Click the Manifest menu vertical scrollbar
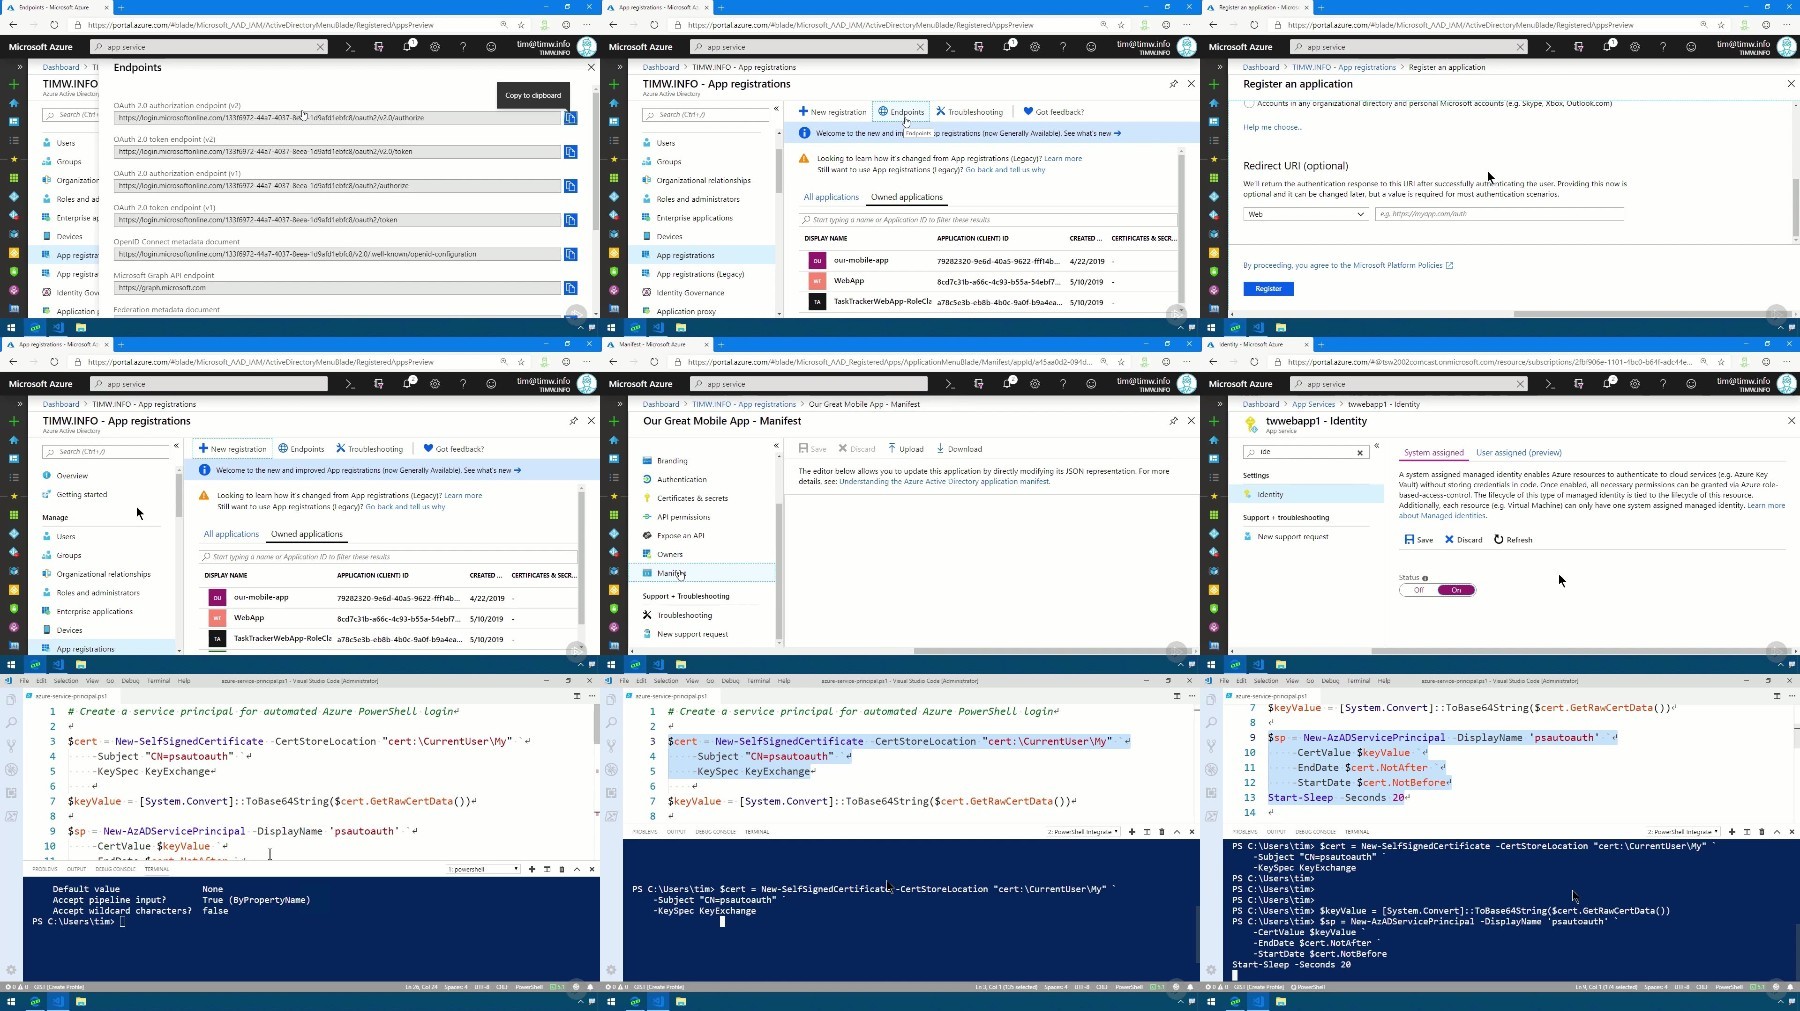Screen dimensions: 1800x1011 (778, 570)
